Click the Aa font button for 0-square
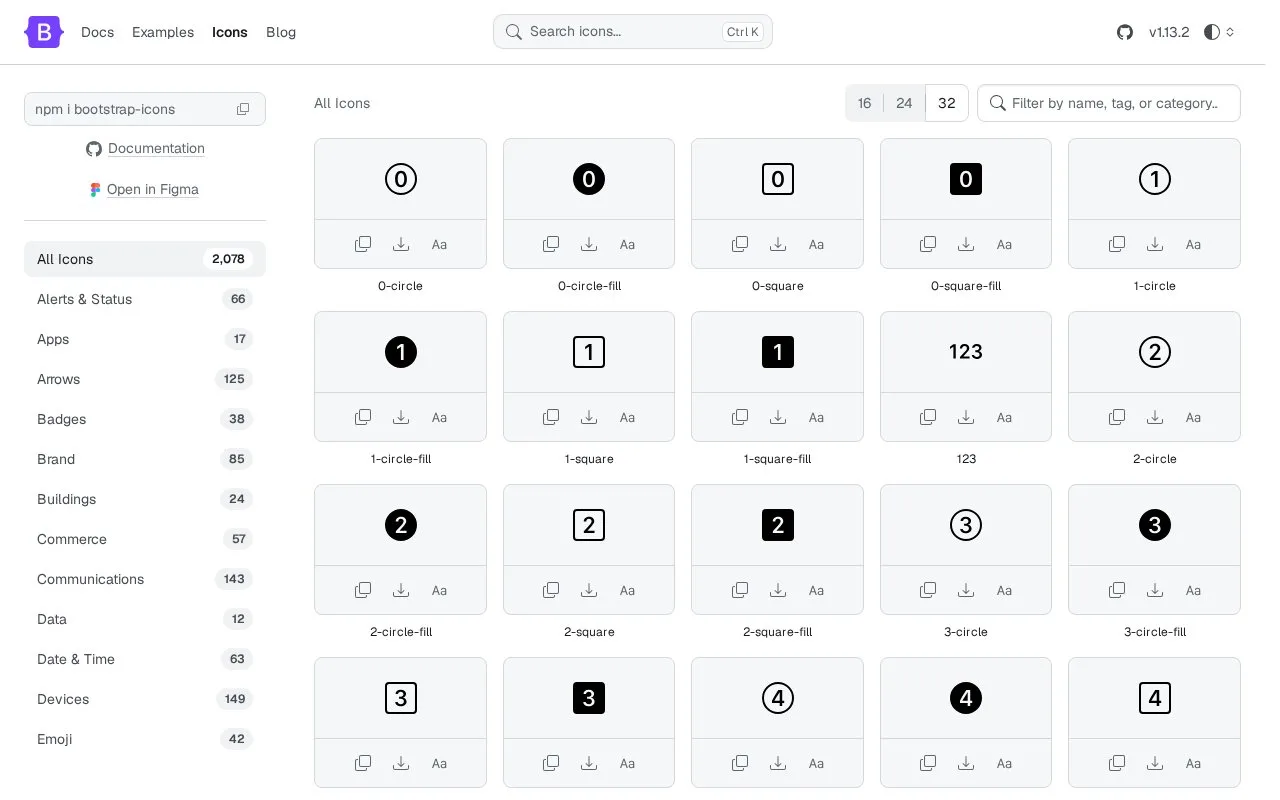 point(816,244)
